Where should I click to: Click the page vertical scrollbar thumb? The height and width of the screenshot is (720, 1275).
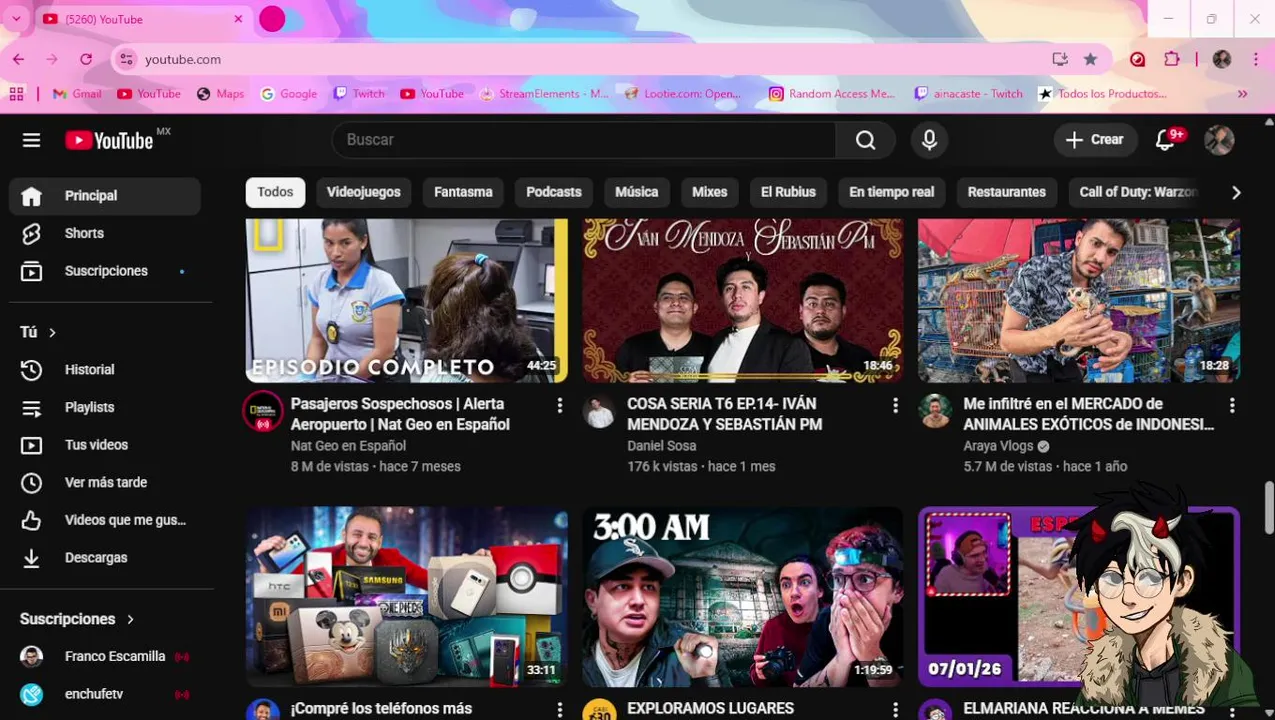(x=1269, y=507)
